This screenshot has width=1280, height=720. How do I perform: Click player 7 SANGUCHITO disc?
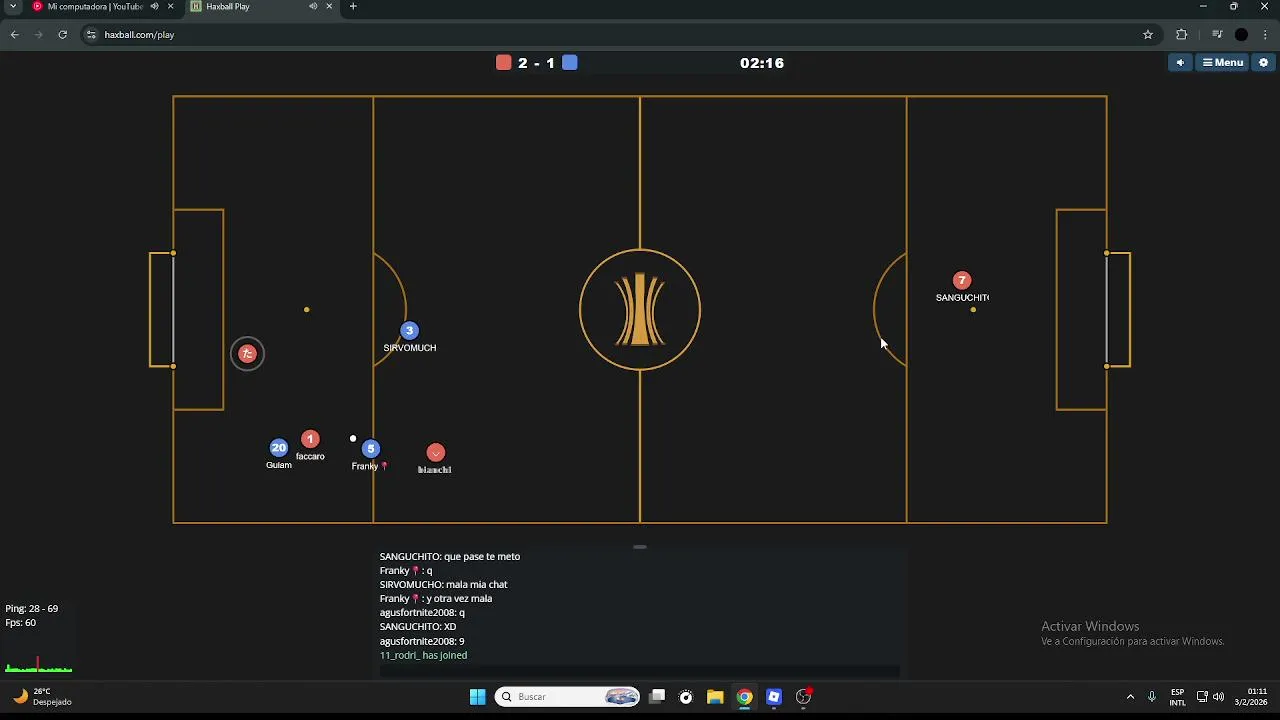coord(962,281)
